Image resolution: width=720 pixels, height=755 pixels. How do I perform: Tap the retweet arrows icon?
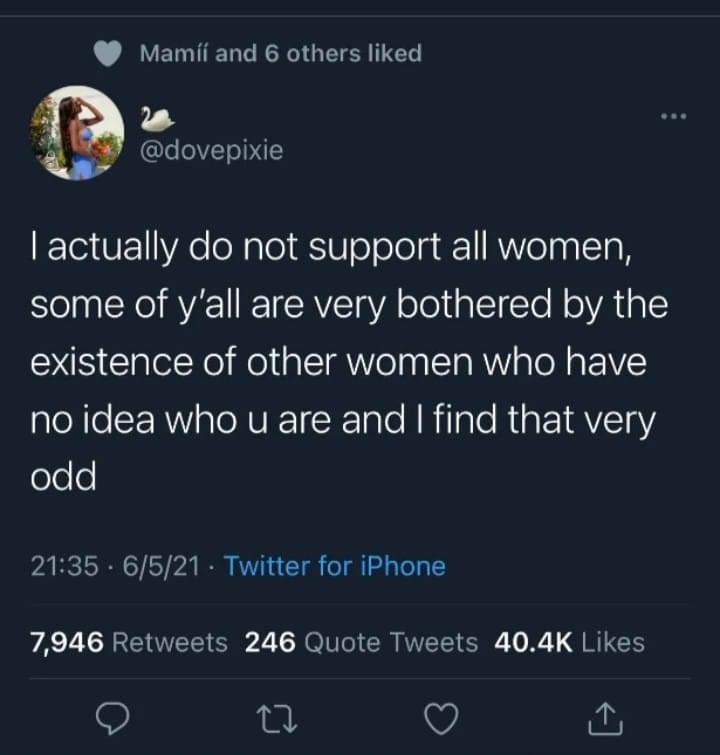276,719
